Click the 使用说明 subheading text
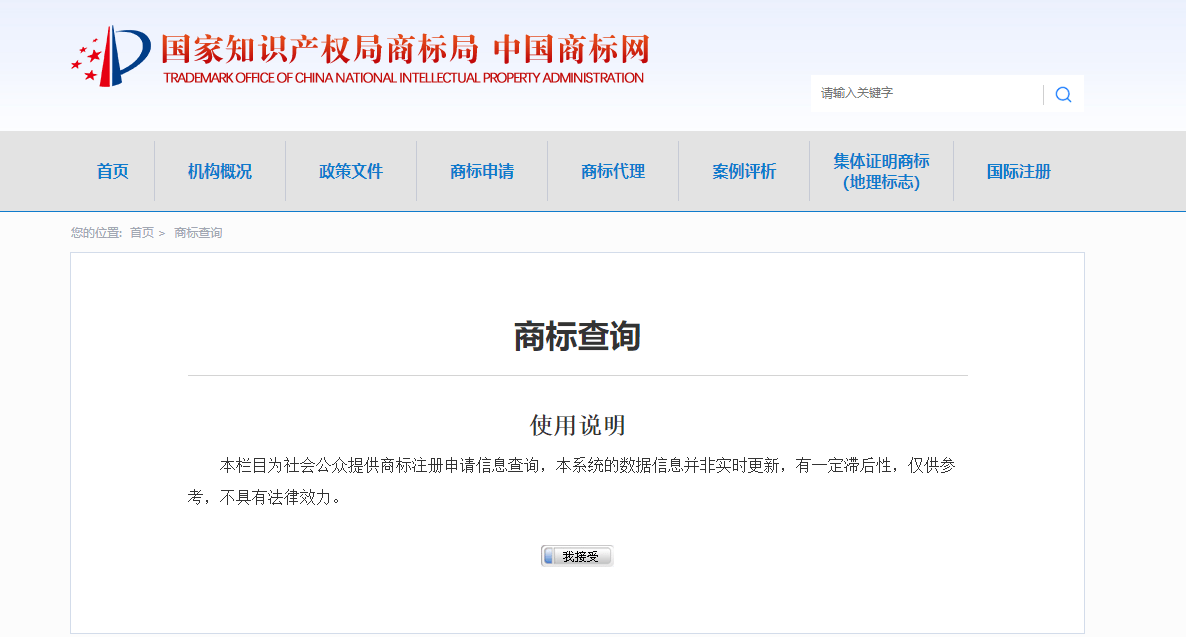 tap(577, 425)
